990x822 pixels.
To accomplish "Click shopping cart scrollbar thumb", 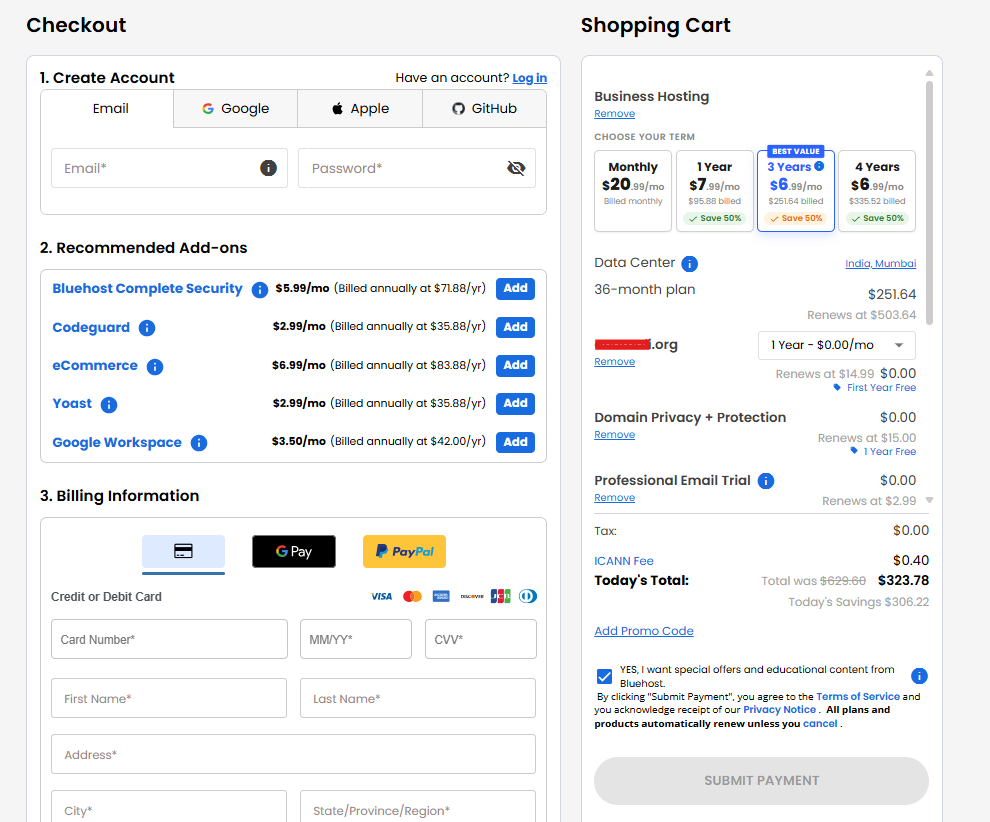I will click(929, 203).
